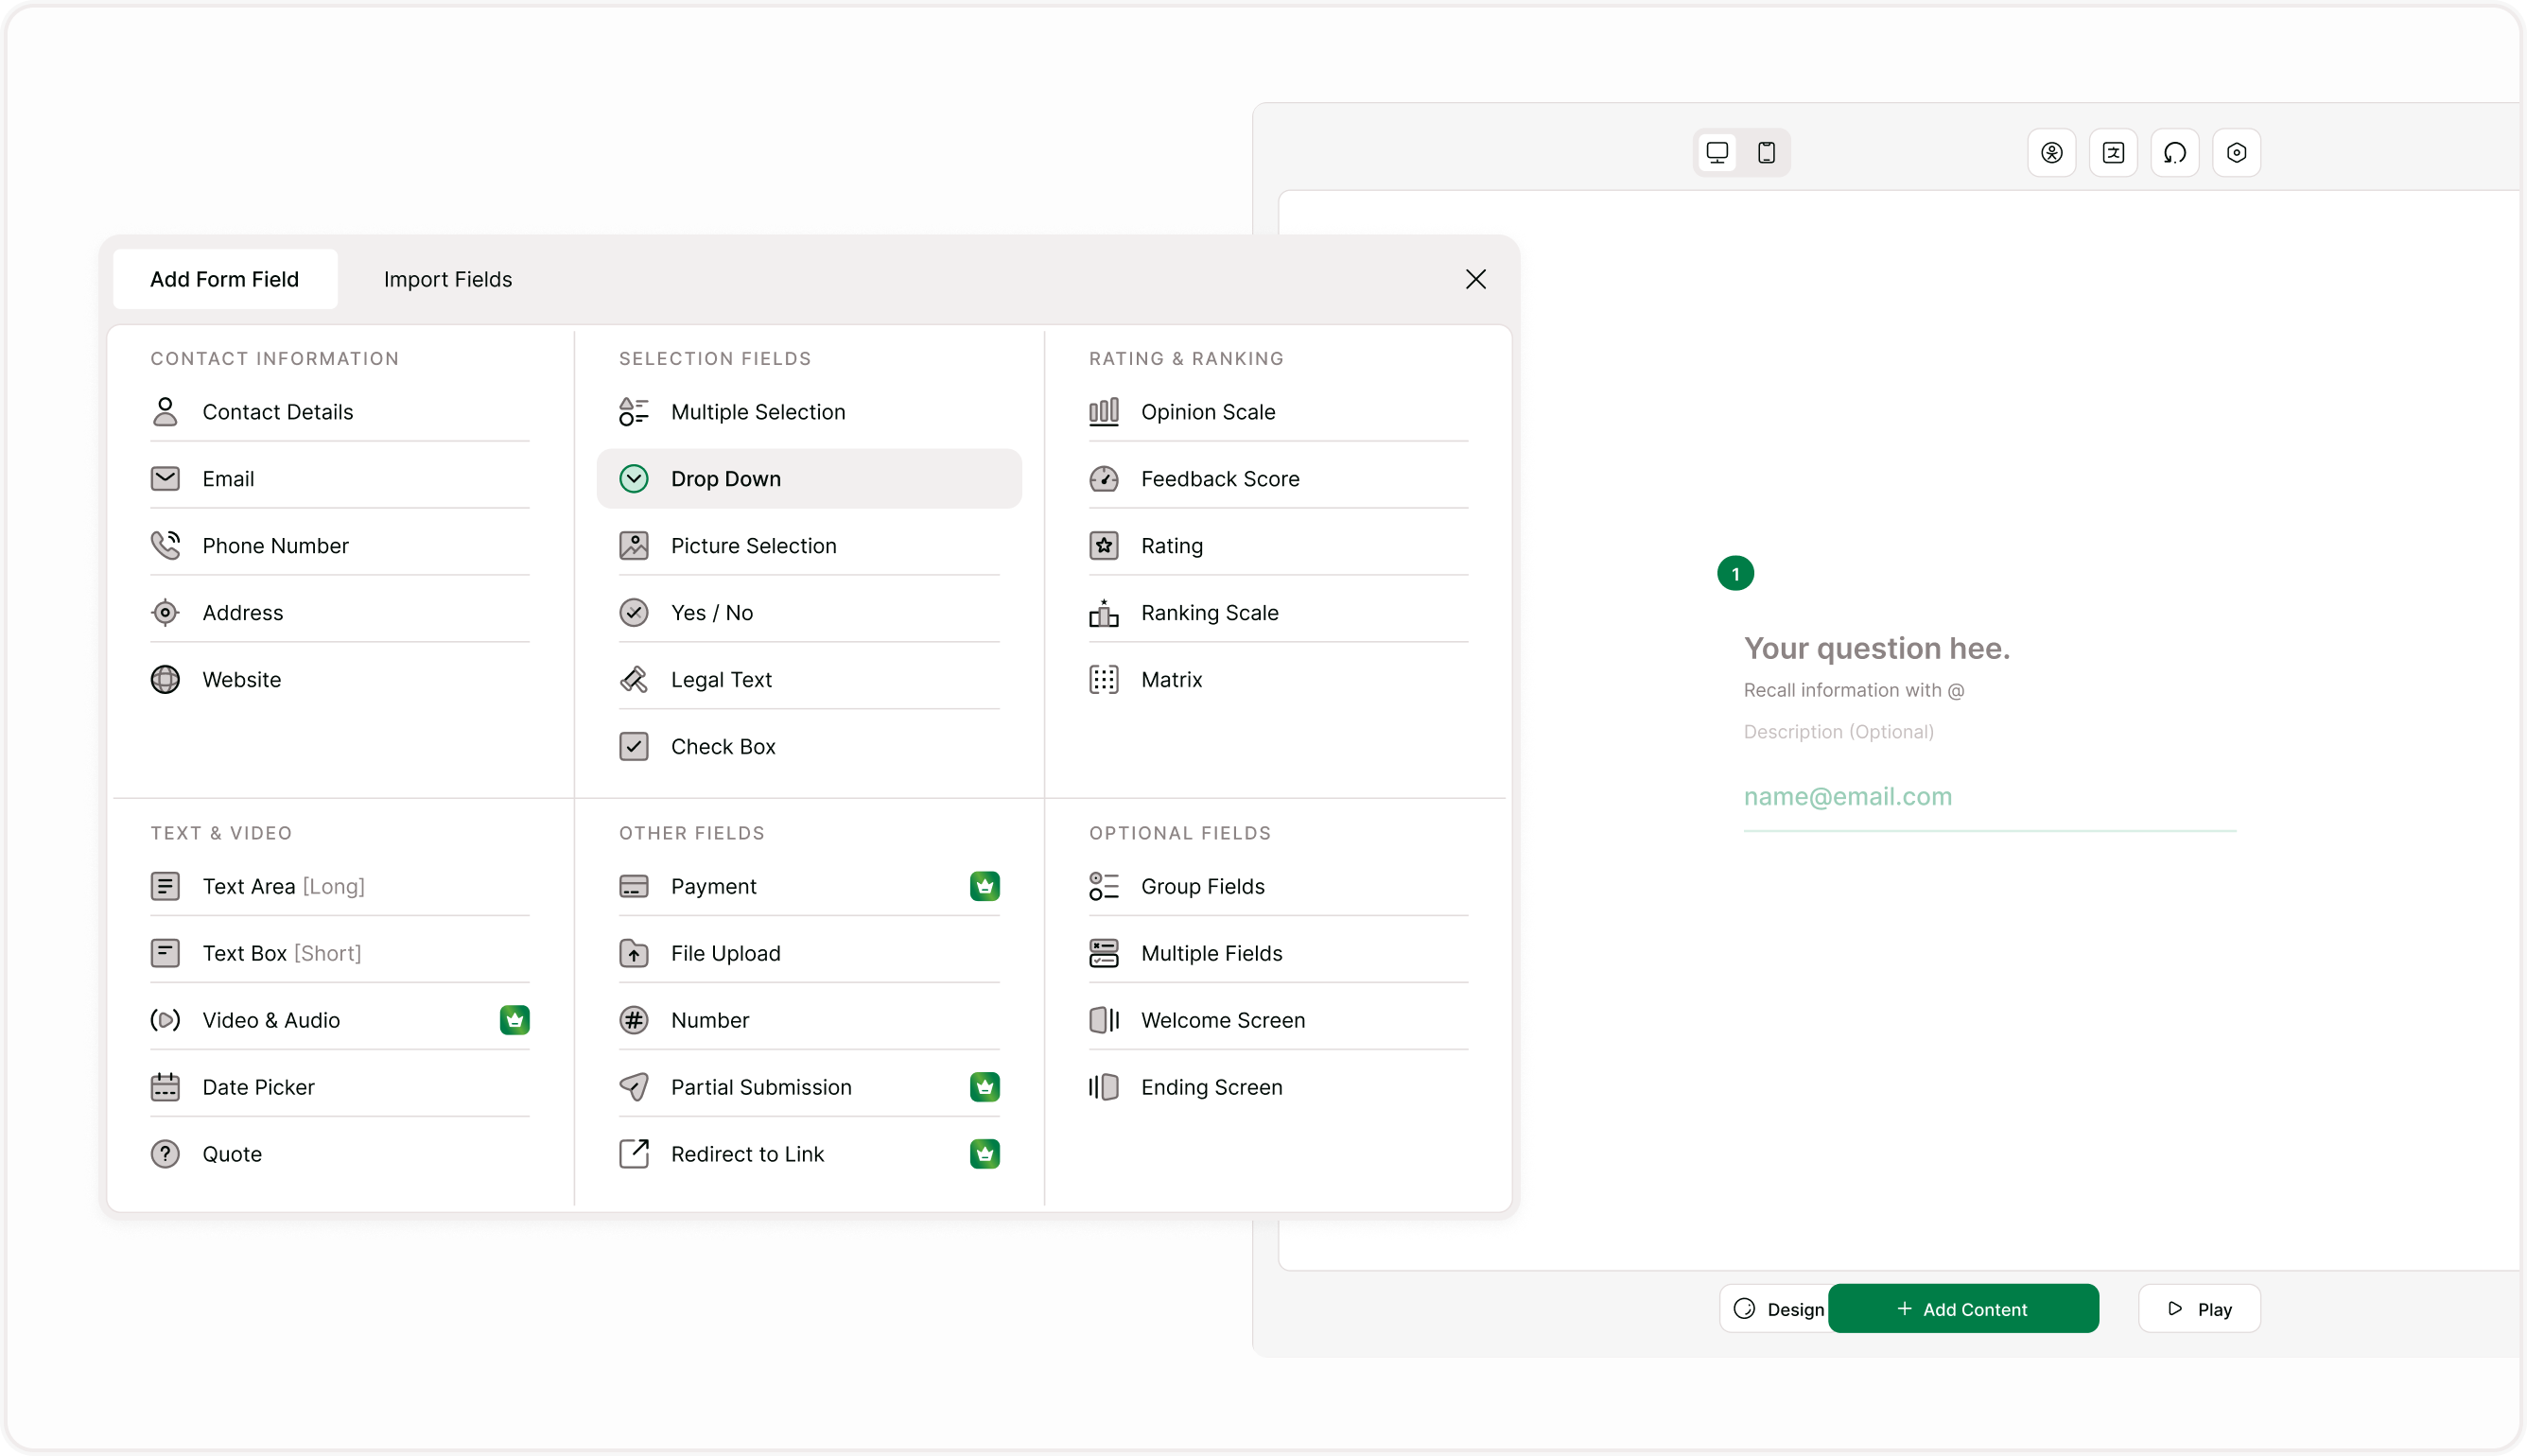The height and width of the screenshot is (1456, 2527).
Task: Choose the Number hash icon
Action: [634, 1020]
